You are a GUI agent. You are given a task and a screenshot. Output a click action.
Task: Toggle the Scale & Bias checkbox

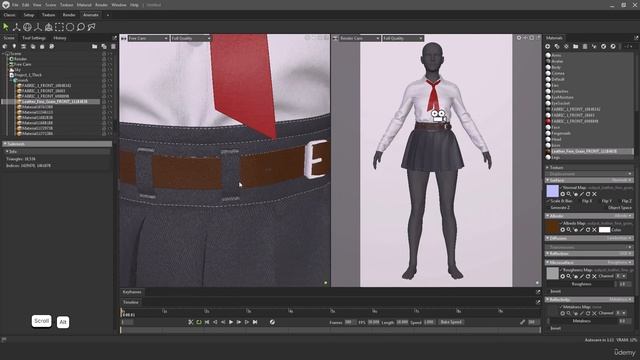pos(548,201)
